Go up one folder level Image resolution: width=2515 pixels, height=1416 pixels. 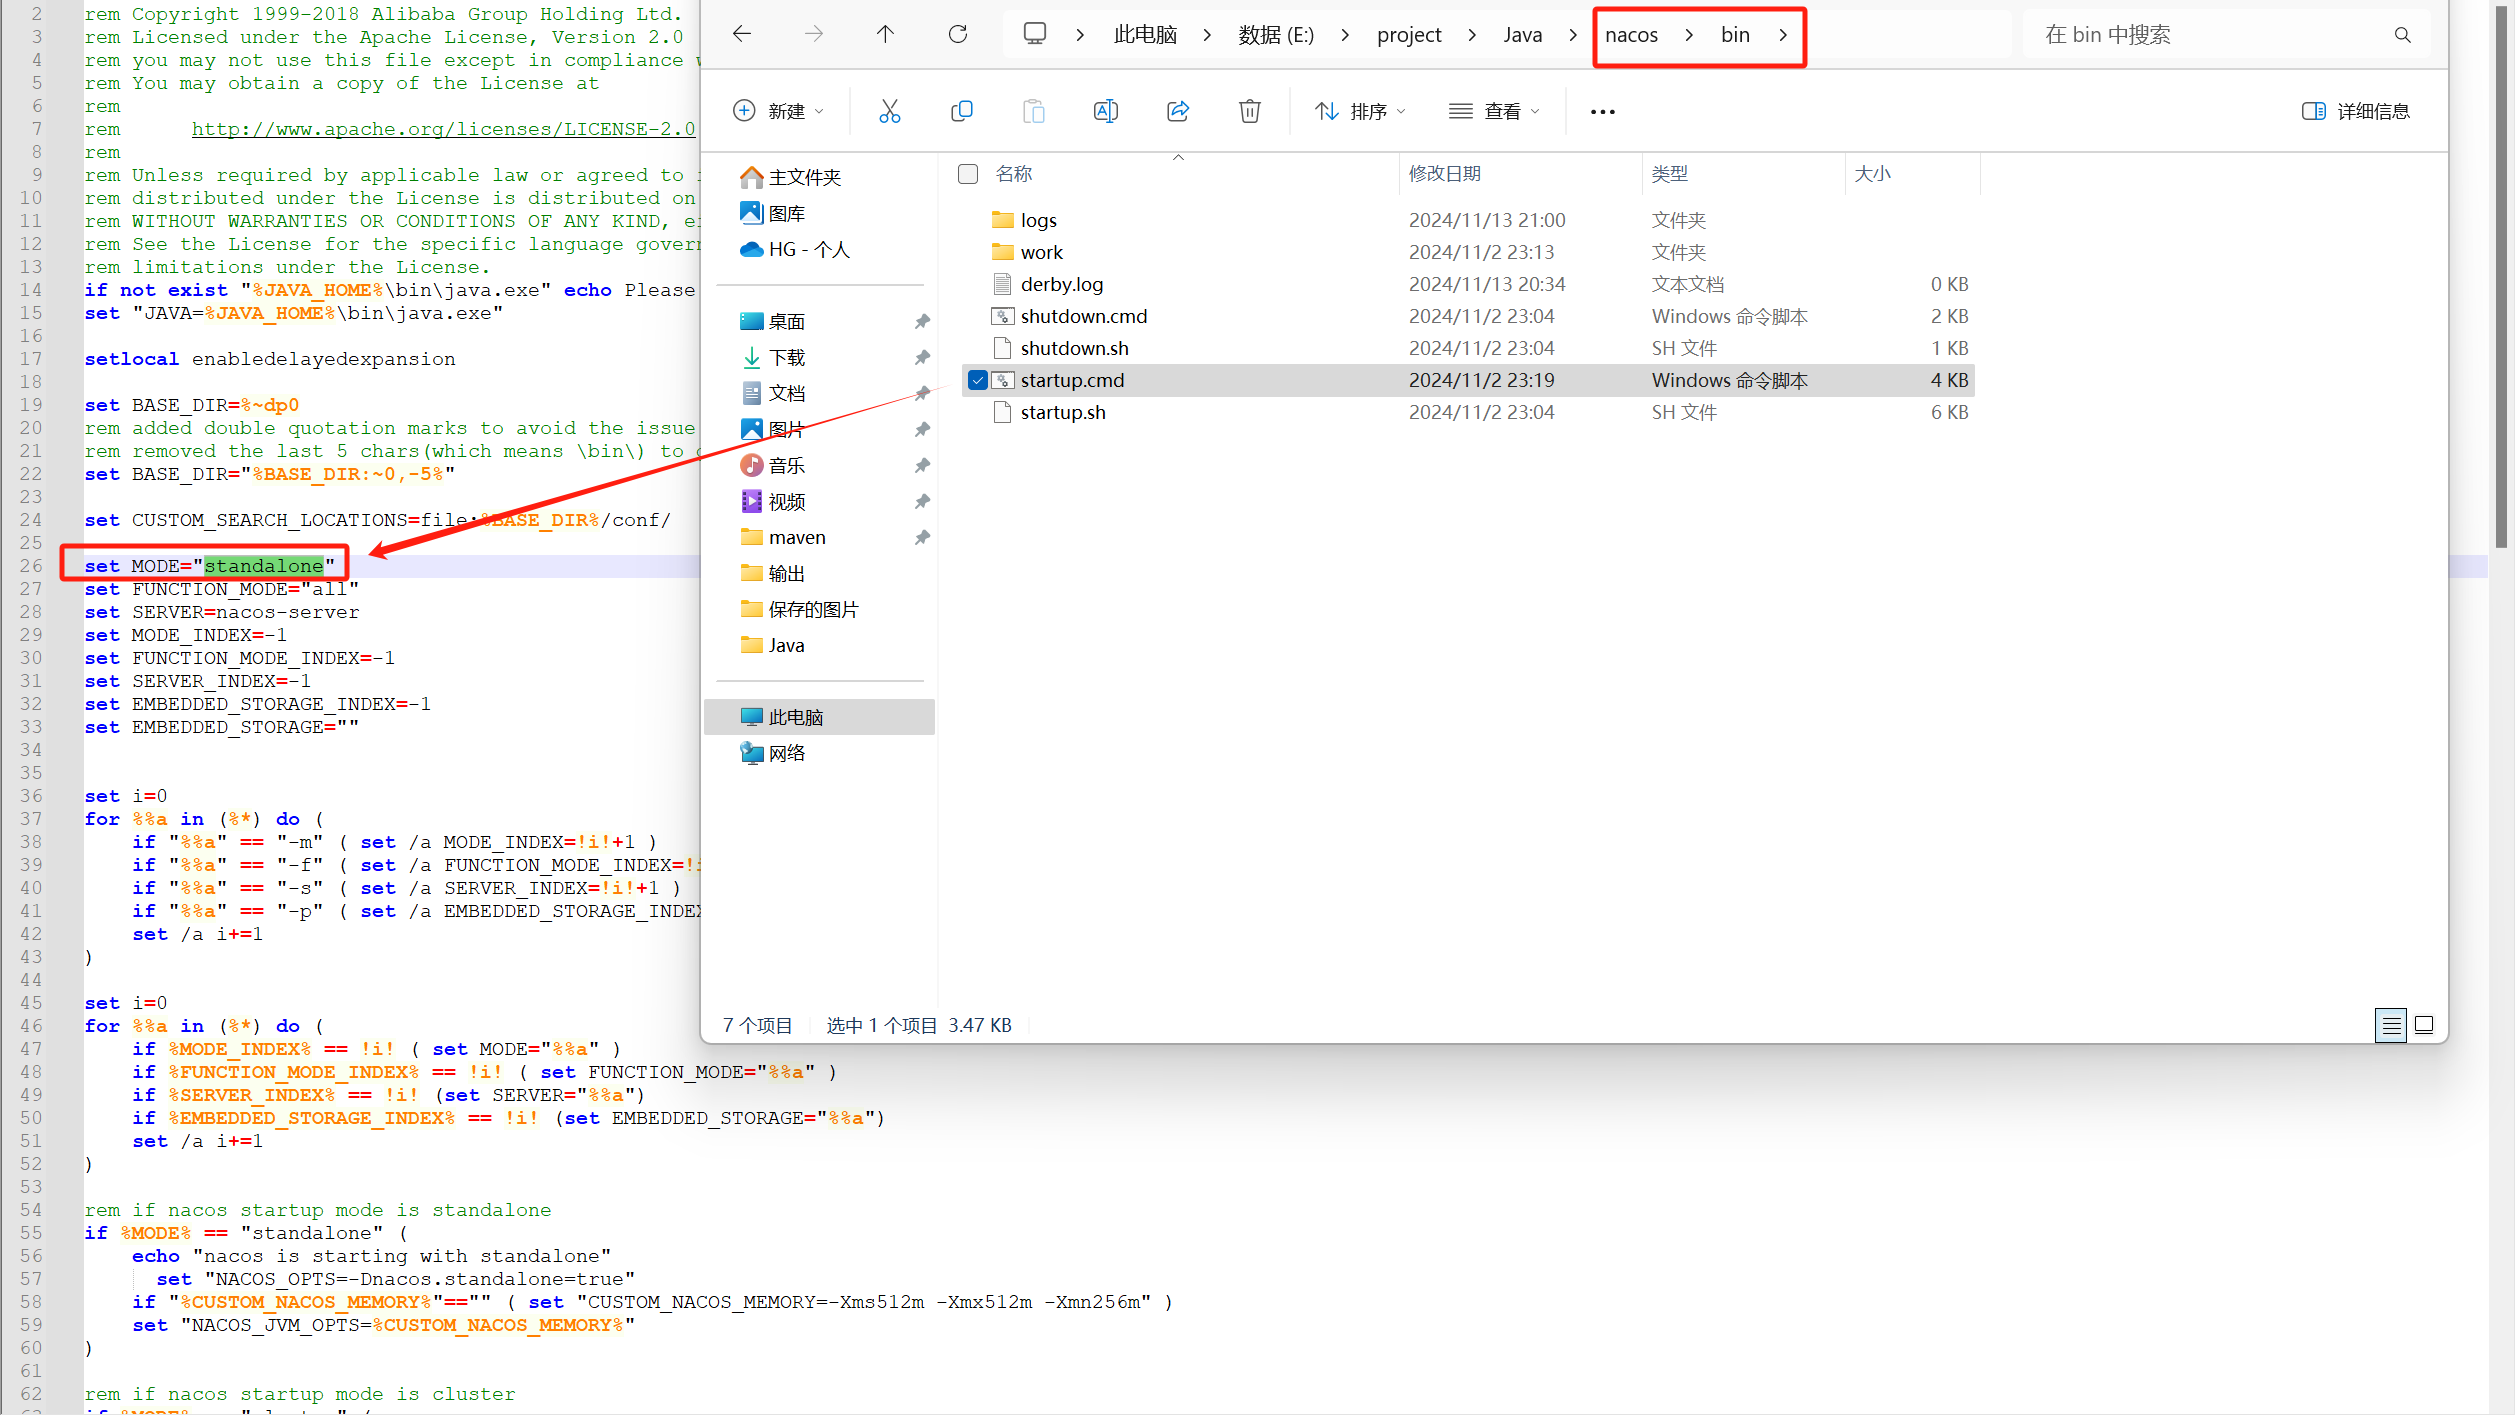click(885, 35)
